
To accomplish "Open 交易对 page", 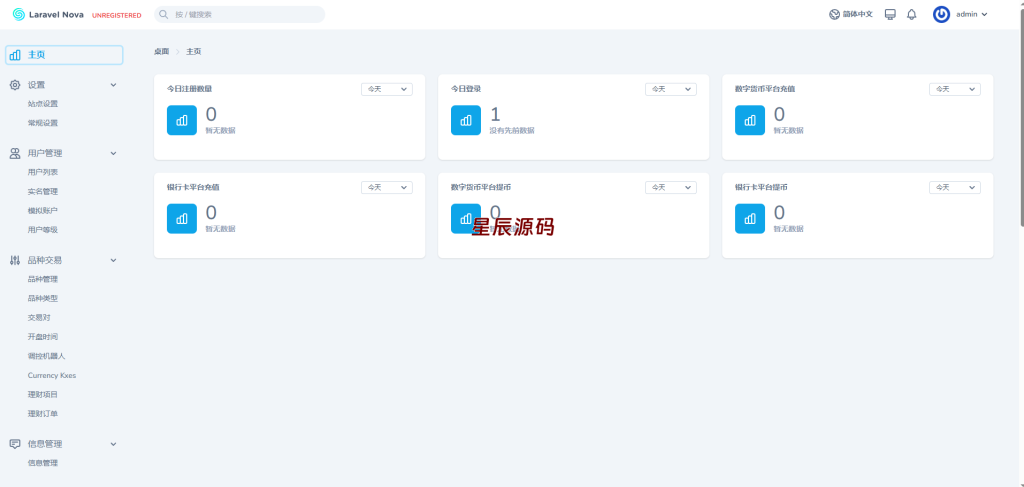I will (39, 317).
